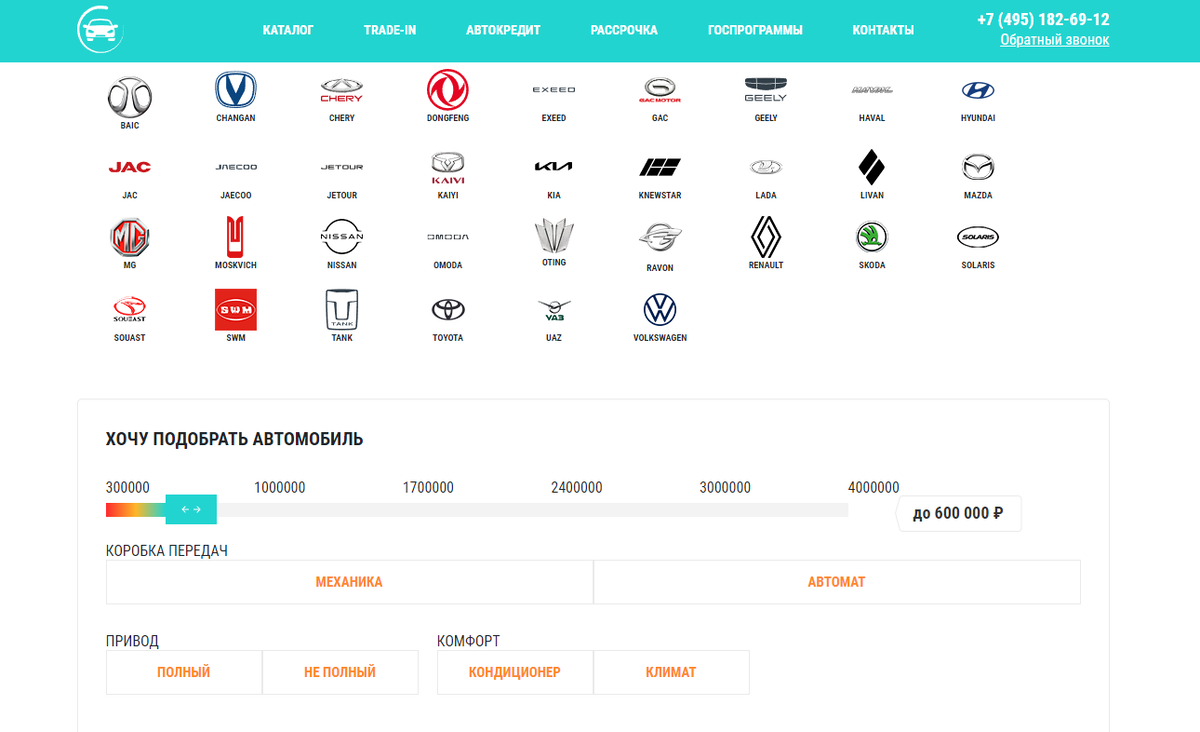The height and width of the screenshot is (732, 1200).
Task: Toggle the Не полный drive option
Action: click(340, 672)
